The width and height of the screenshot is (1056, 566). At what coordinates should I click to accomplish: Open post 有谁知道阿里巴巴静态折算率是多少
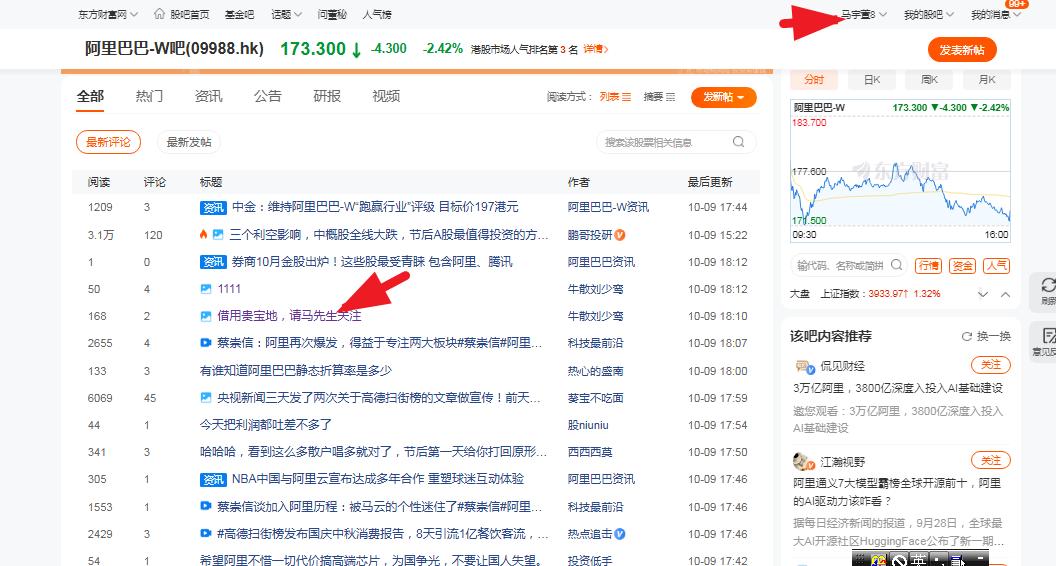point(296,371)
